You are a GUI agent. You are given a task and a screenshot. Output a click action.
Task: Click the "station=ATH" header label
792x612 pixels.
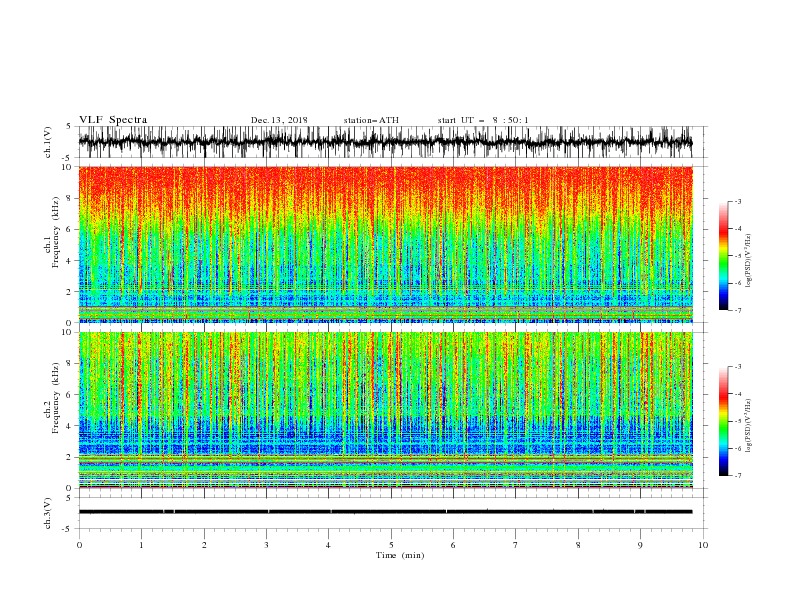(371, 120)
